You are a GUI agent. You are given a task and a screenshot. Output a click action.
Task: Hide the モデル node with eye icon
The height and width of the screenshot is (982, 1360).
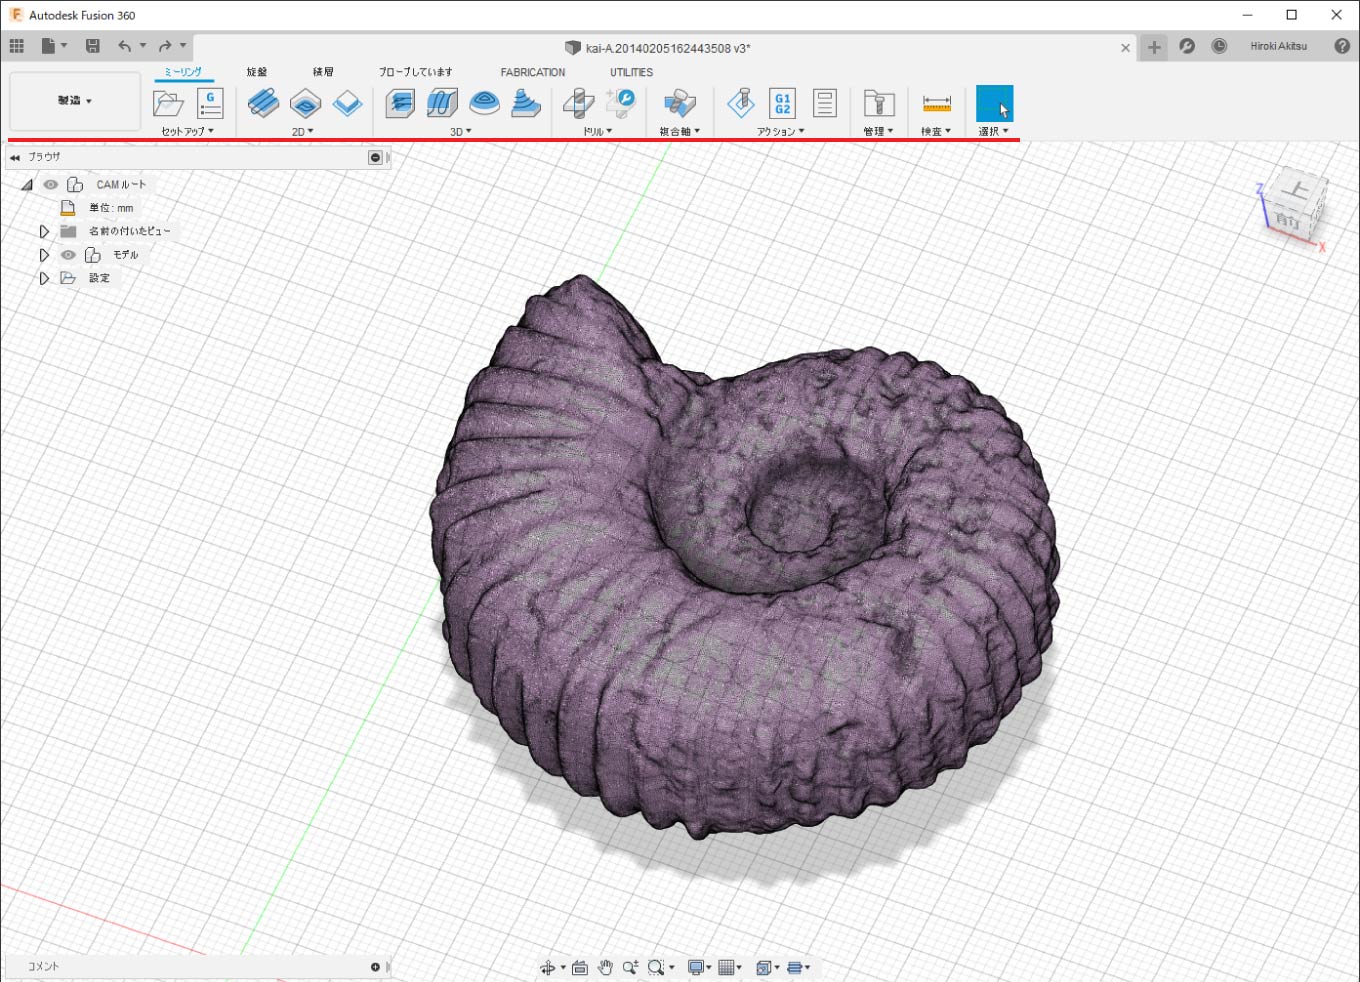coord(68,255)
